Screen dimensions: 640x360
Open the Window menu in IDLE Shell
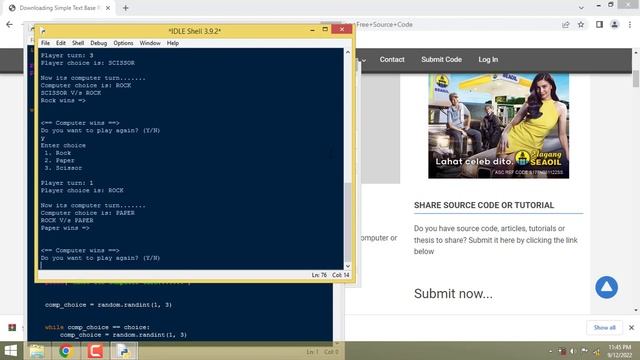pyautogui.click(x=150, y=43)
